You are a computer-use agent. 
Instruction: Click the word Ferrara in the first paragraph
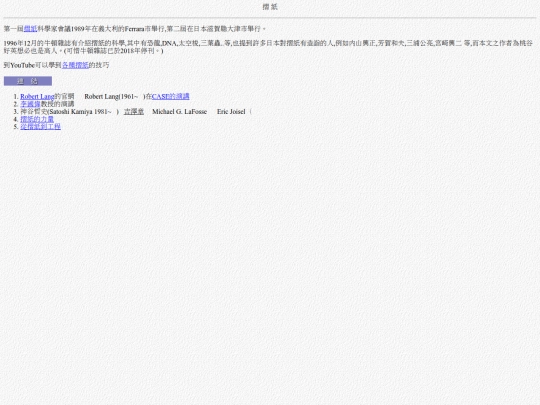click(x=134, y=29)
